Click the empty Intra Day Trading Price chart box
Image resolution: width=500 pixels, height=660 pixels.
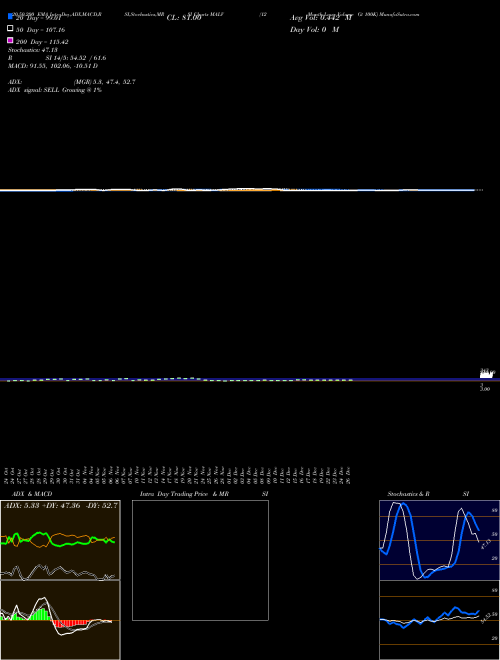pos(200,560)
